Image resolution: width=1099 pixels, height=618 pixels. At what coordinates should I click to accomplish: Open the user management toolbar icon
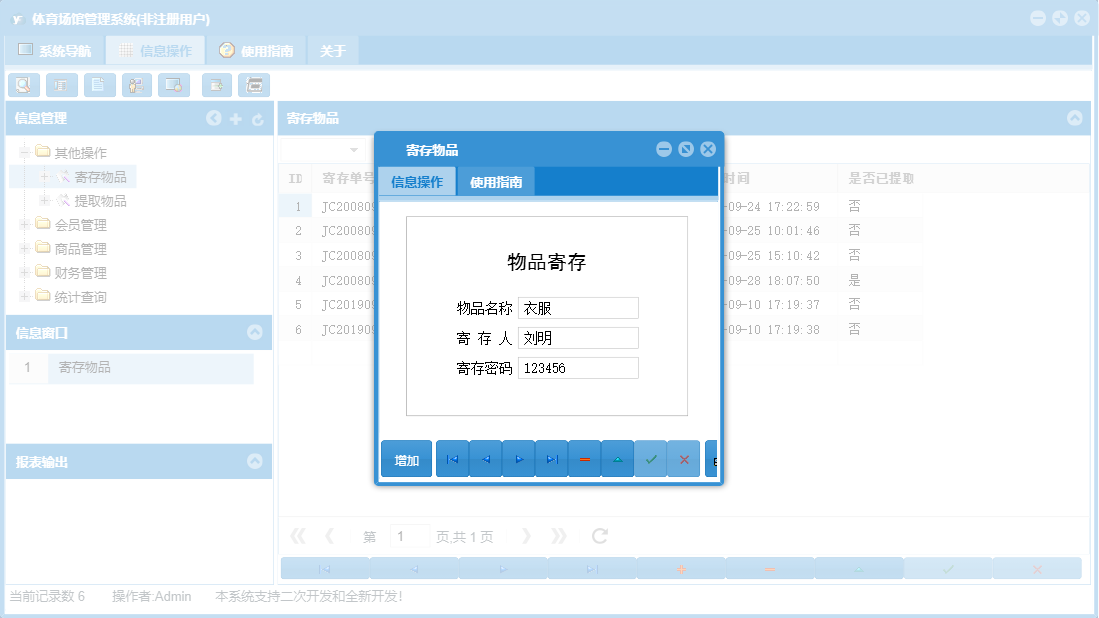click(136, 85)
